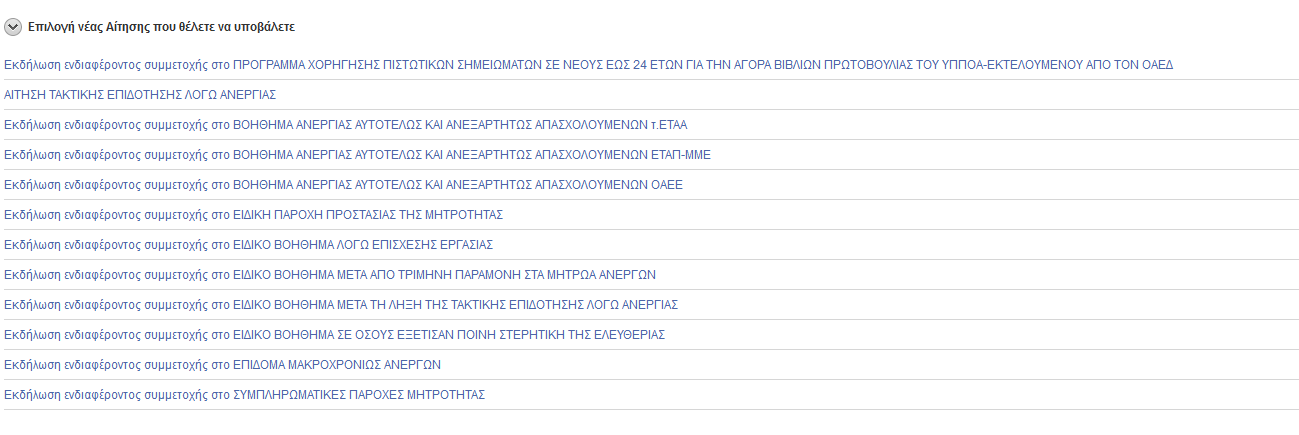Select the ΒΟΗΘΗΜΑ ΑΝΕΡΓΙΑΣ τ.ΕΤΑΑ application link
The width and height of the screenshot is (1299, 435).
click(x=345, y=124)
